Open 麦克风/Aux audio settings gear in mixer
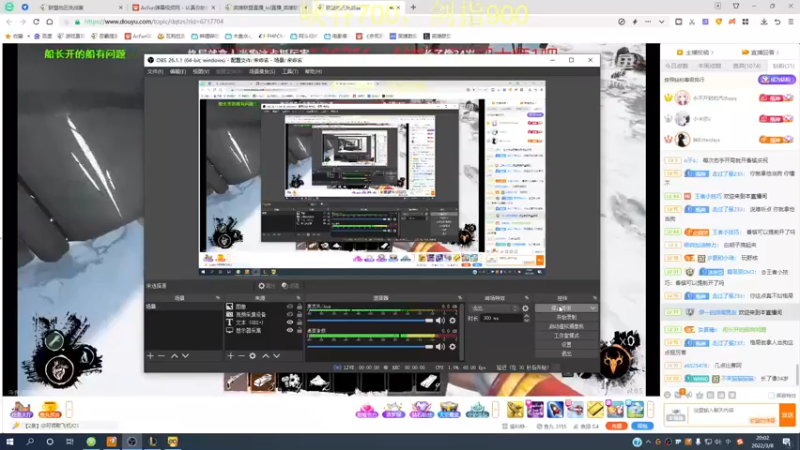Image resolution: width=800 pixels, height=450 pixels. tap(453, 320)
